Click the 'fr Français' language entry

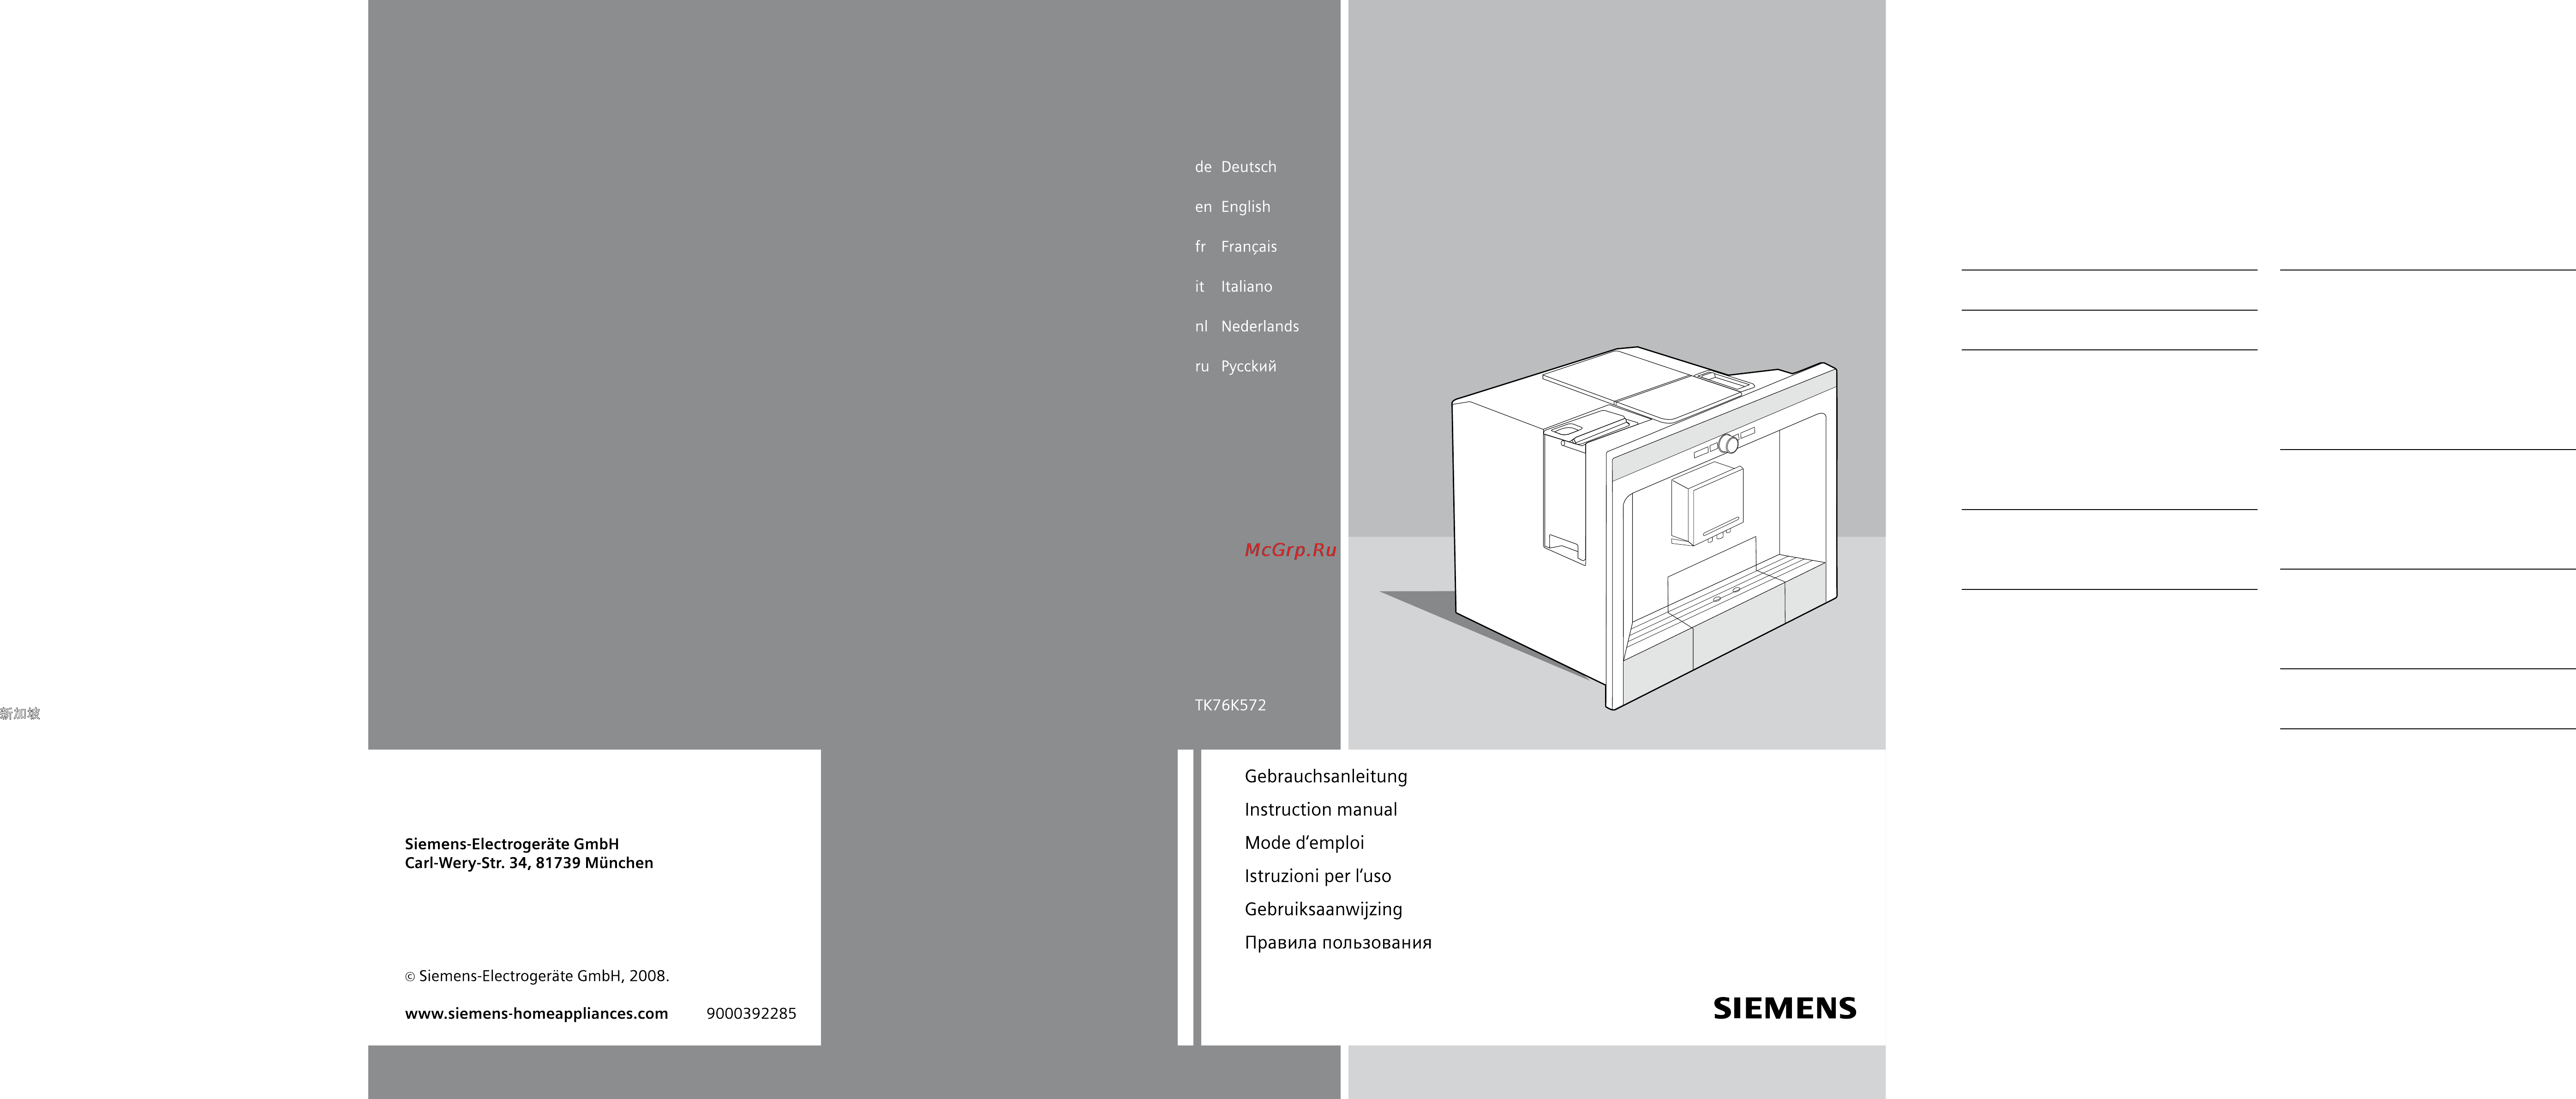point(1235,247)
